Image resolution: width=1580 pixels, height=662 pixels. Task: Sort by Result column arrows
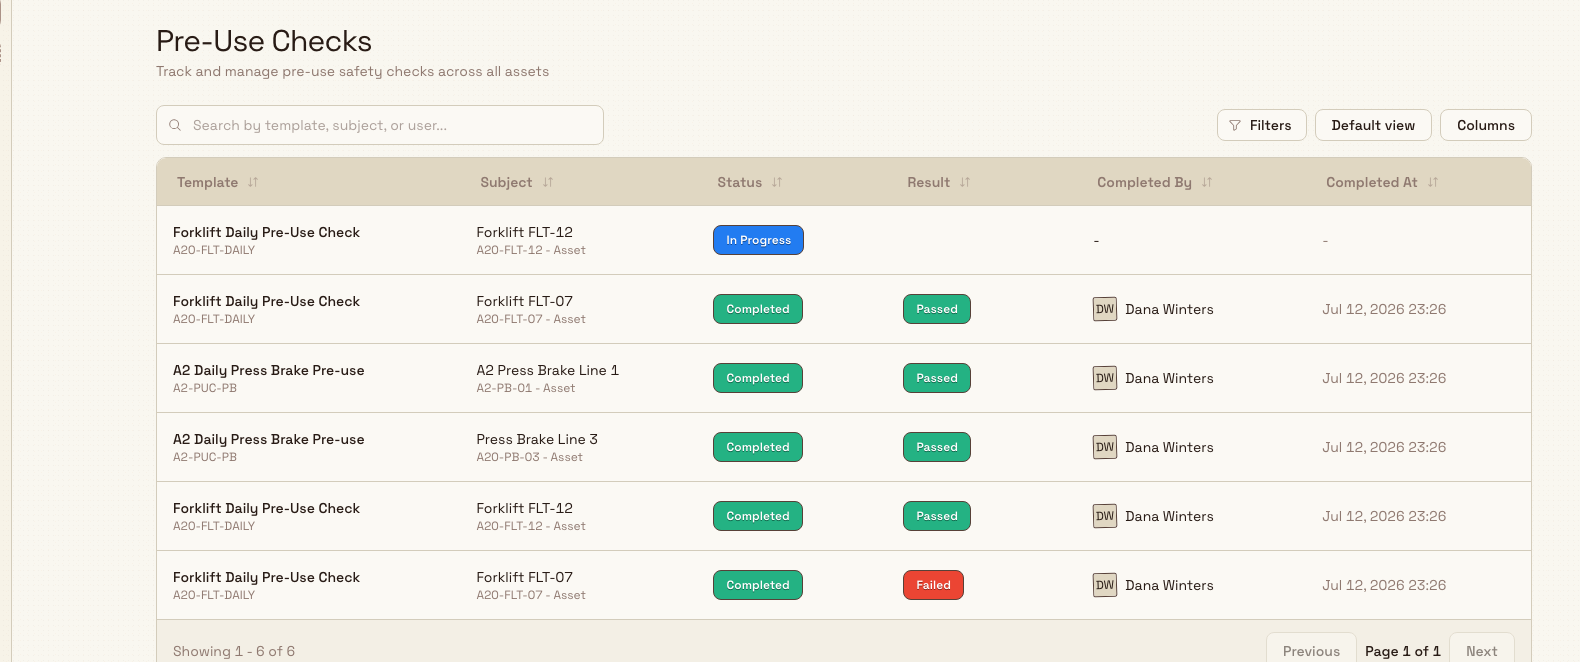click(x=965, y=182)
